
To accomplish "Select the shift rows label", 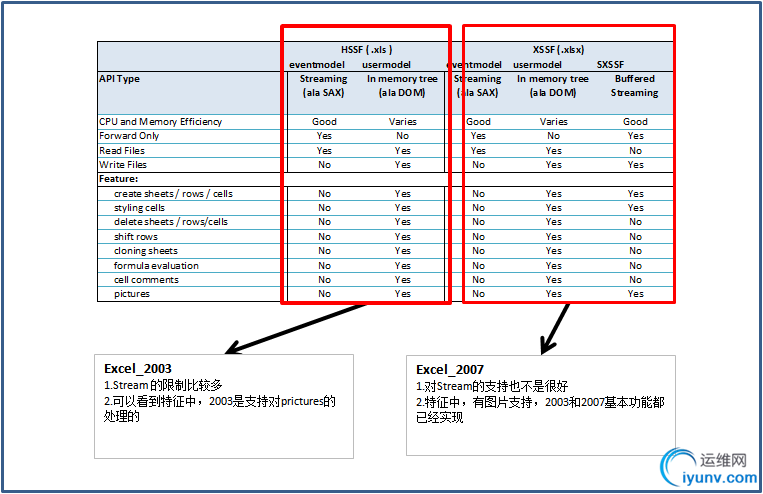I will click(x=136, y=237).
